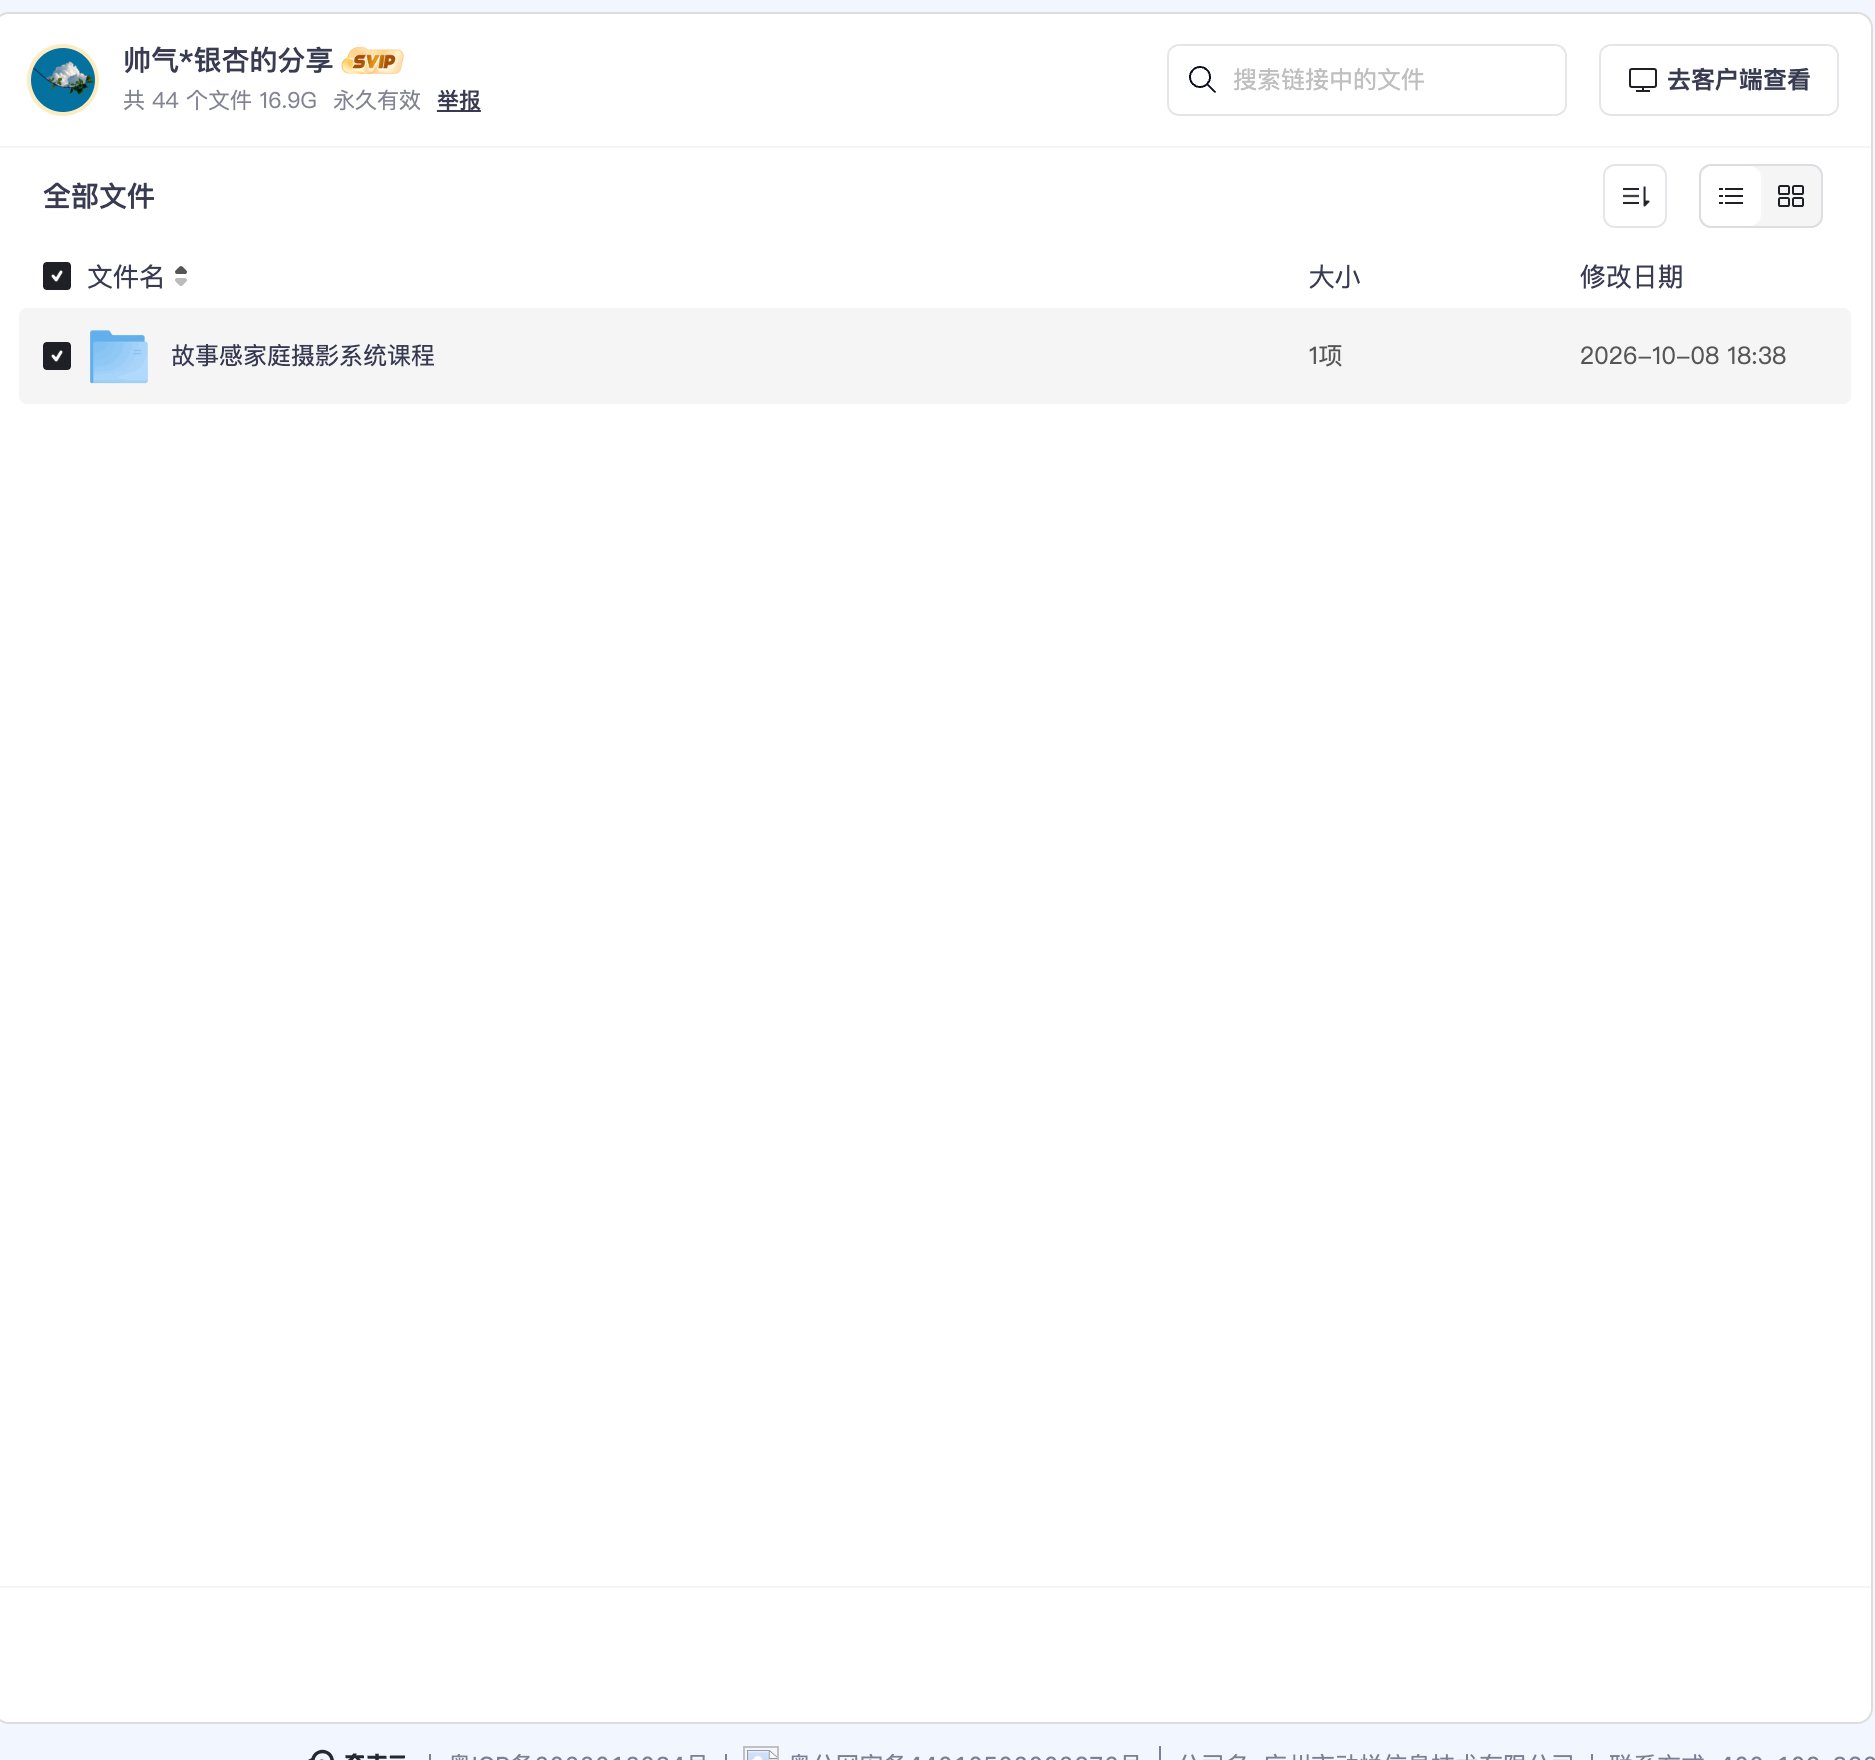The width and height of the screenshot is (1875, 1760).
Task: Open the sort order menu icon
Action: pos(1635,196)
